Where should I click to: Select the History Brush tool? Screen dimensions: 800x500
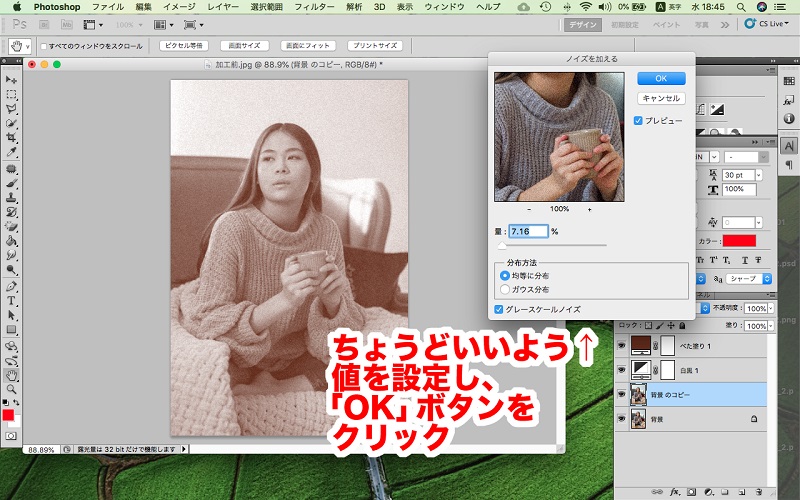(x=11, y=212)
